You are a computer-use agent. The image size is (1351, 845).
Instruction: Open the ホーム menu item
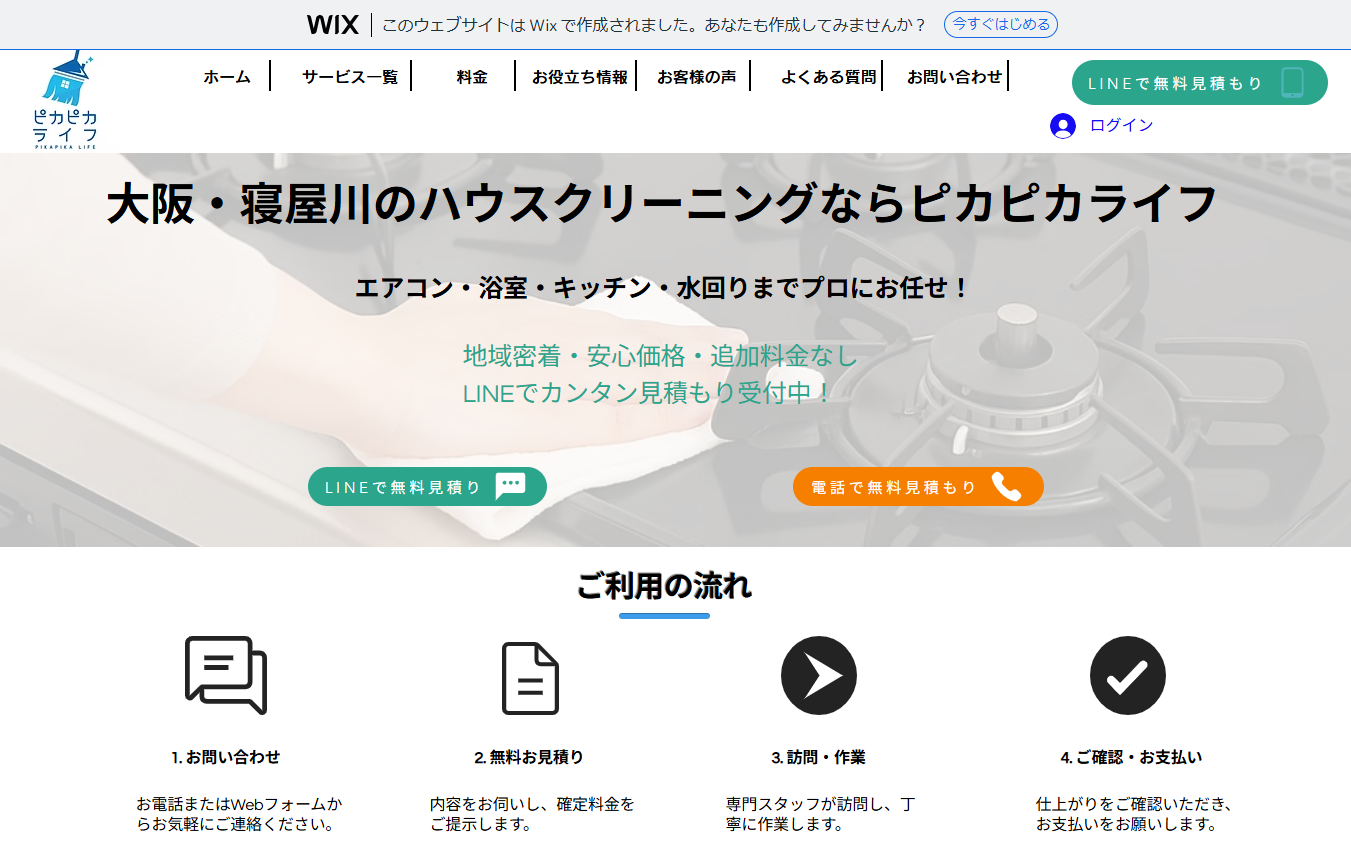tap(227, 77)
